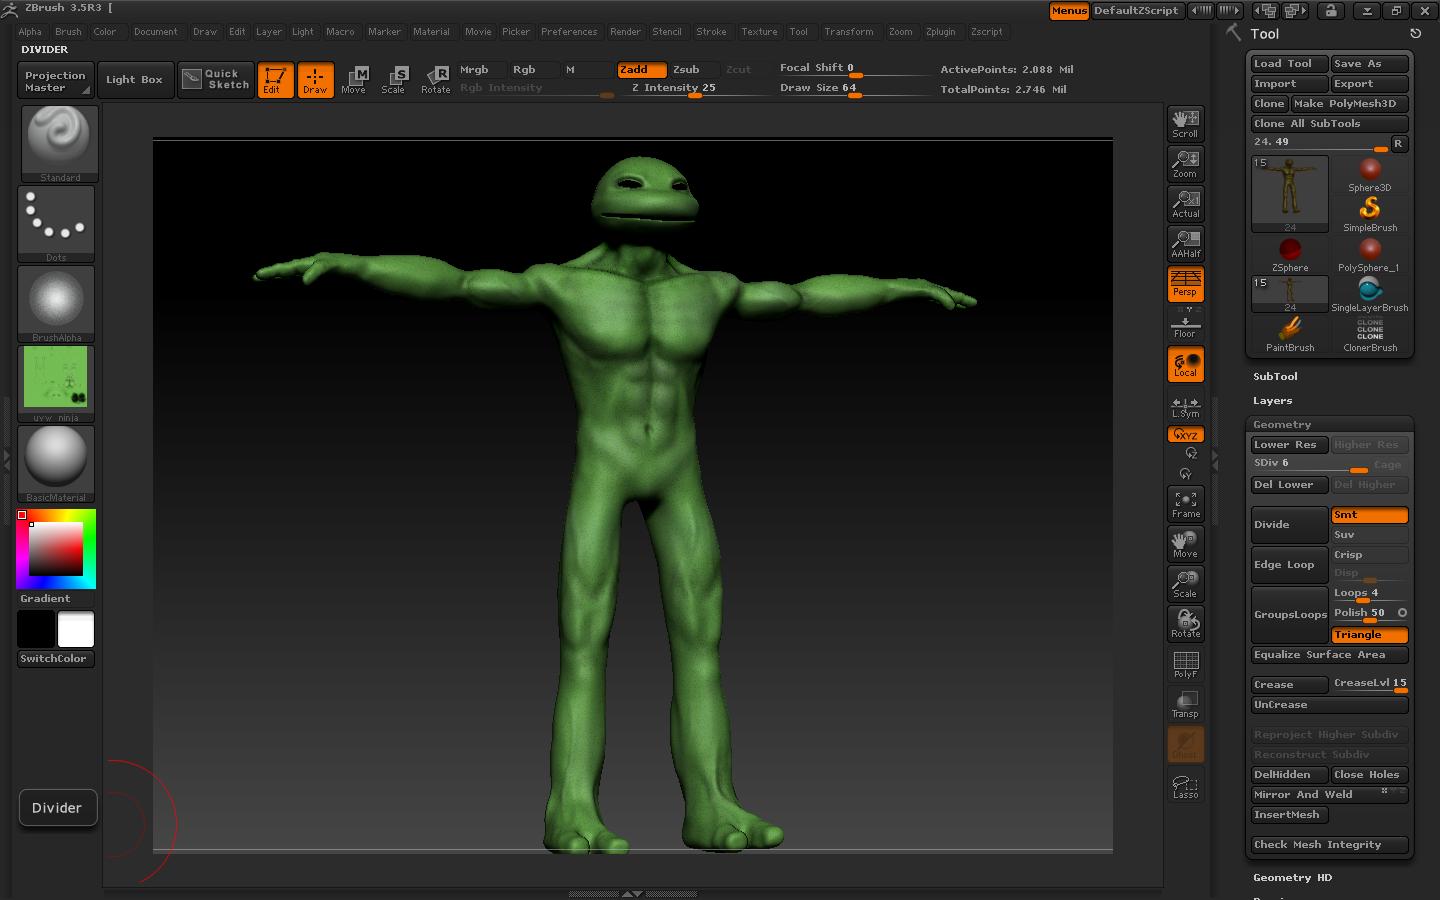Select the Standard brush thumbnail

click(x=59, y=143)
